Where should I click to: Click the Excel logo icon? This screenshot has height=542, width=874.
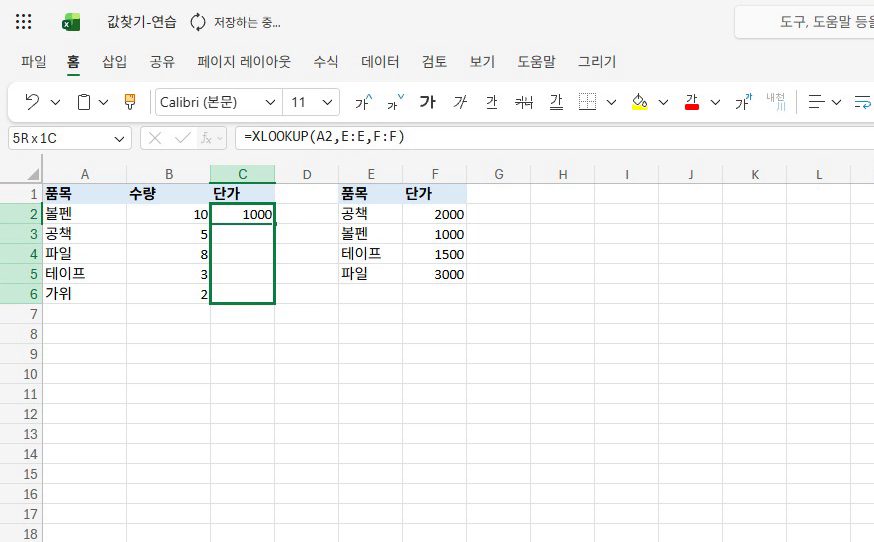click(71, 22)
